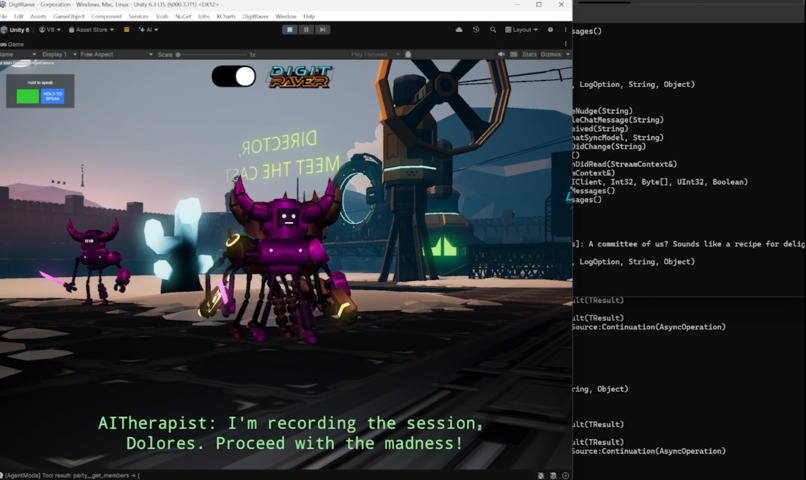Click 'eNudge(String)' stack trace line
Image resolution: width=806 pixels, height=480 pixels.
(603, 111)
